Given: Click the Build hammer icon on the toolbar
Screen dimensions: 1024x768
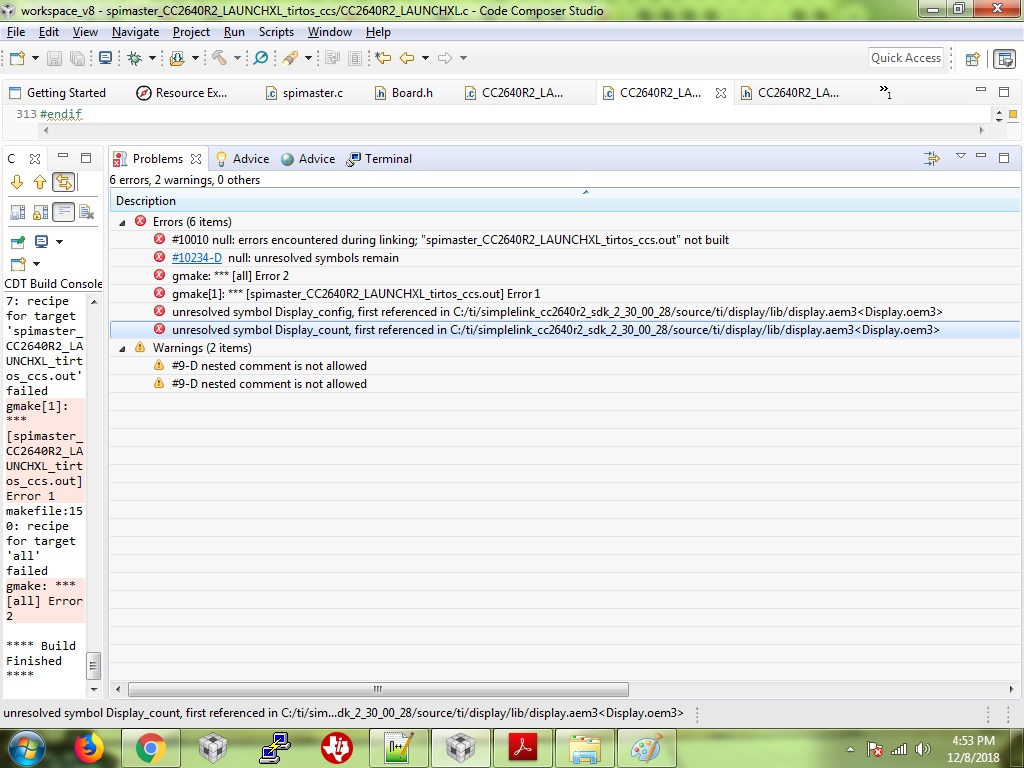Looking at the screenshot, I should click(219, 58).
